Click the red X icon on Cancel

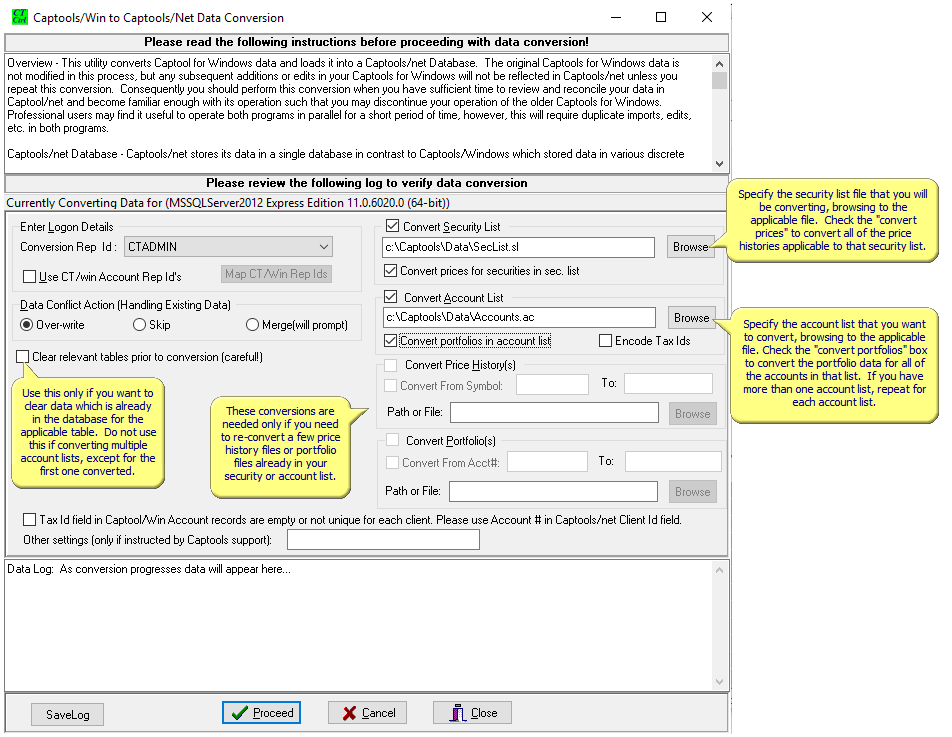click(x=349, y=713)
